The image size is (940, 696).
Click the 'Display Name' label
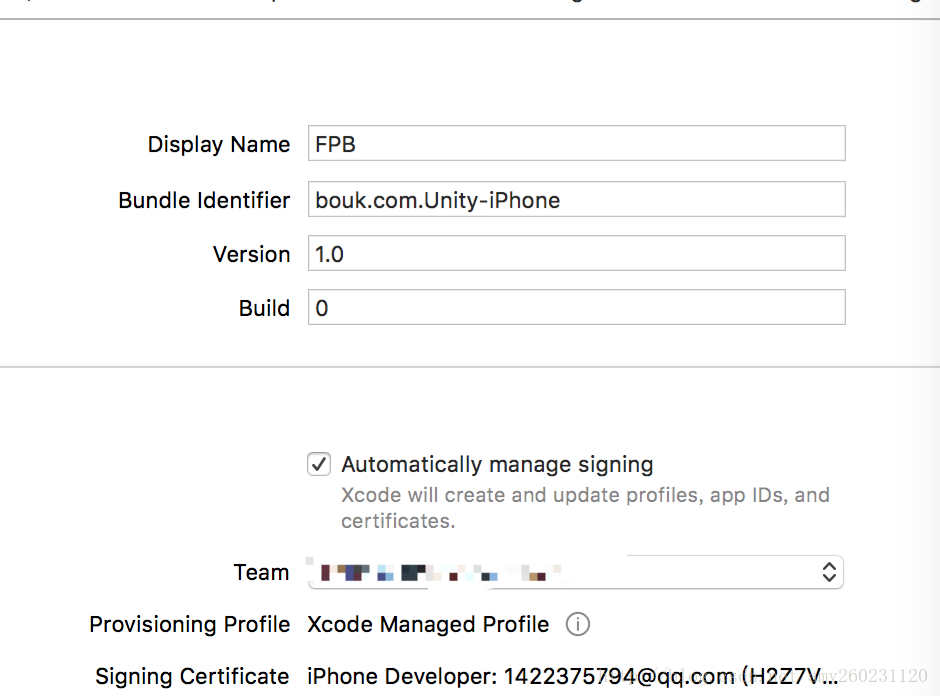click(x=219, y=144)
